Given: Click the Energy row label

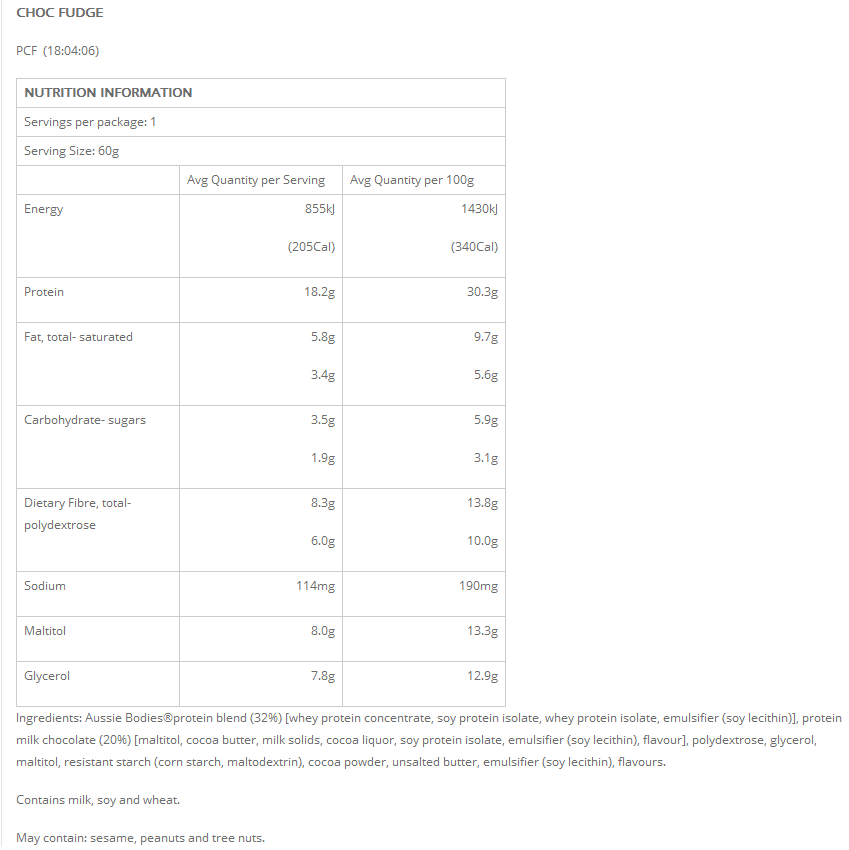Looking at the screenshot, I should [x=44, y=209].
